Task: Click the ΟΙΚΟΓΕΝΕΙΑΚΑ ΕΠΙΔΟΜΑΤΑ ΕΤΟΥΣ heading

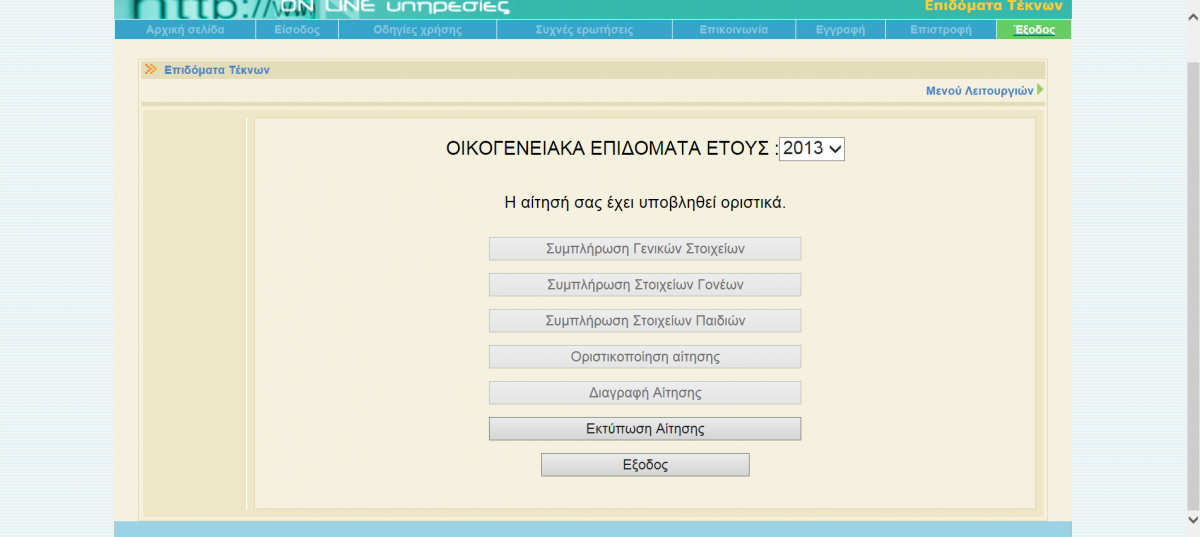Action: pos(611,149)
